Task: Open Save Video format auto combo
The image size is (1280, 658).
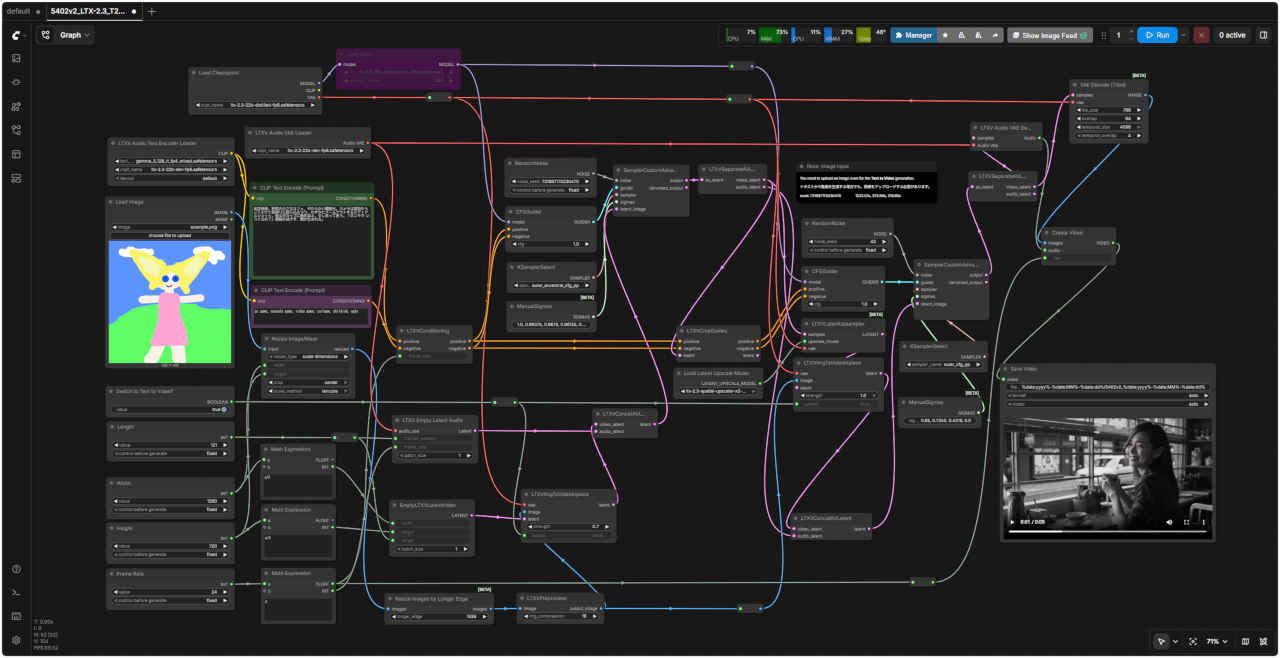Action: click(1107, 395)
